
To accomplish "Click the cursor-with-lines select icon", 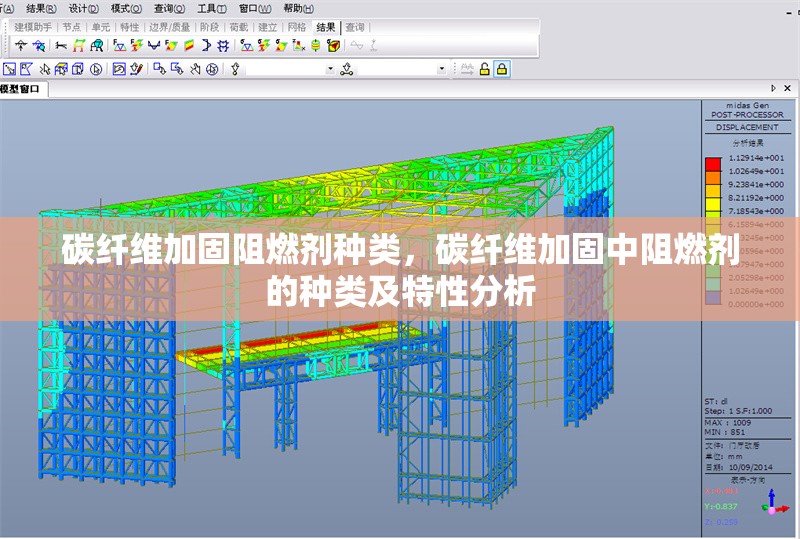I will click(x=45, y=69).
